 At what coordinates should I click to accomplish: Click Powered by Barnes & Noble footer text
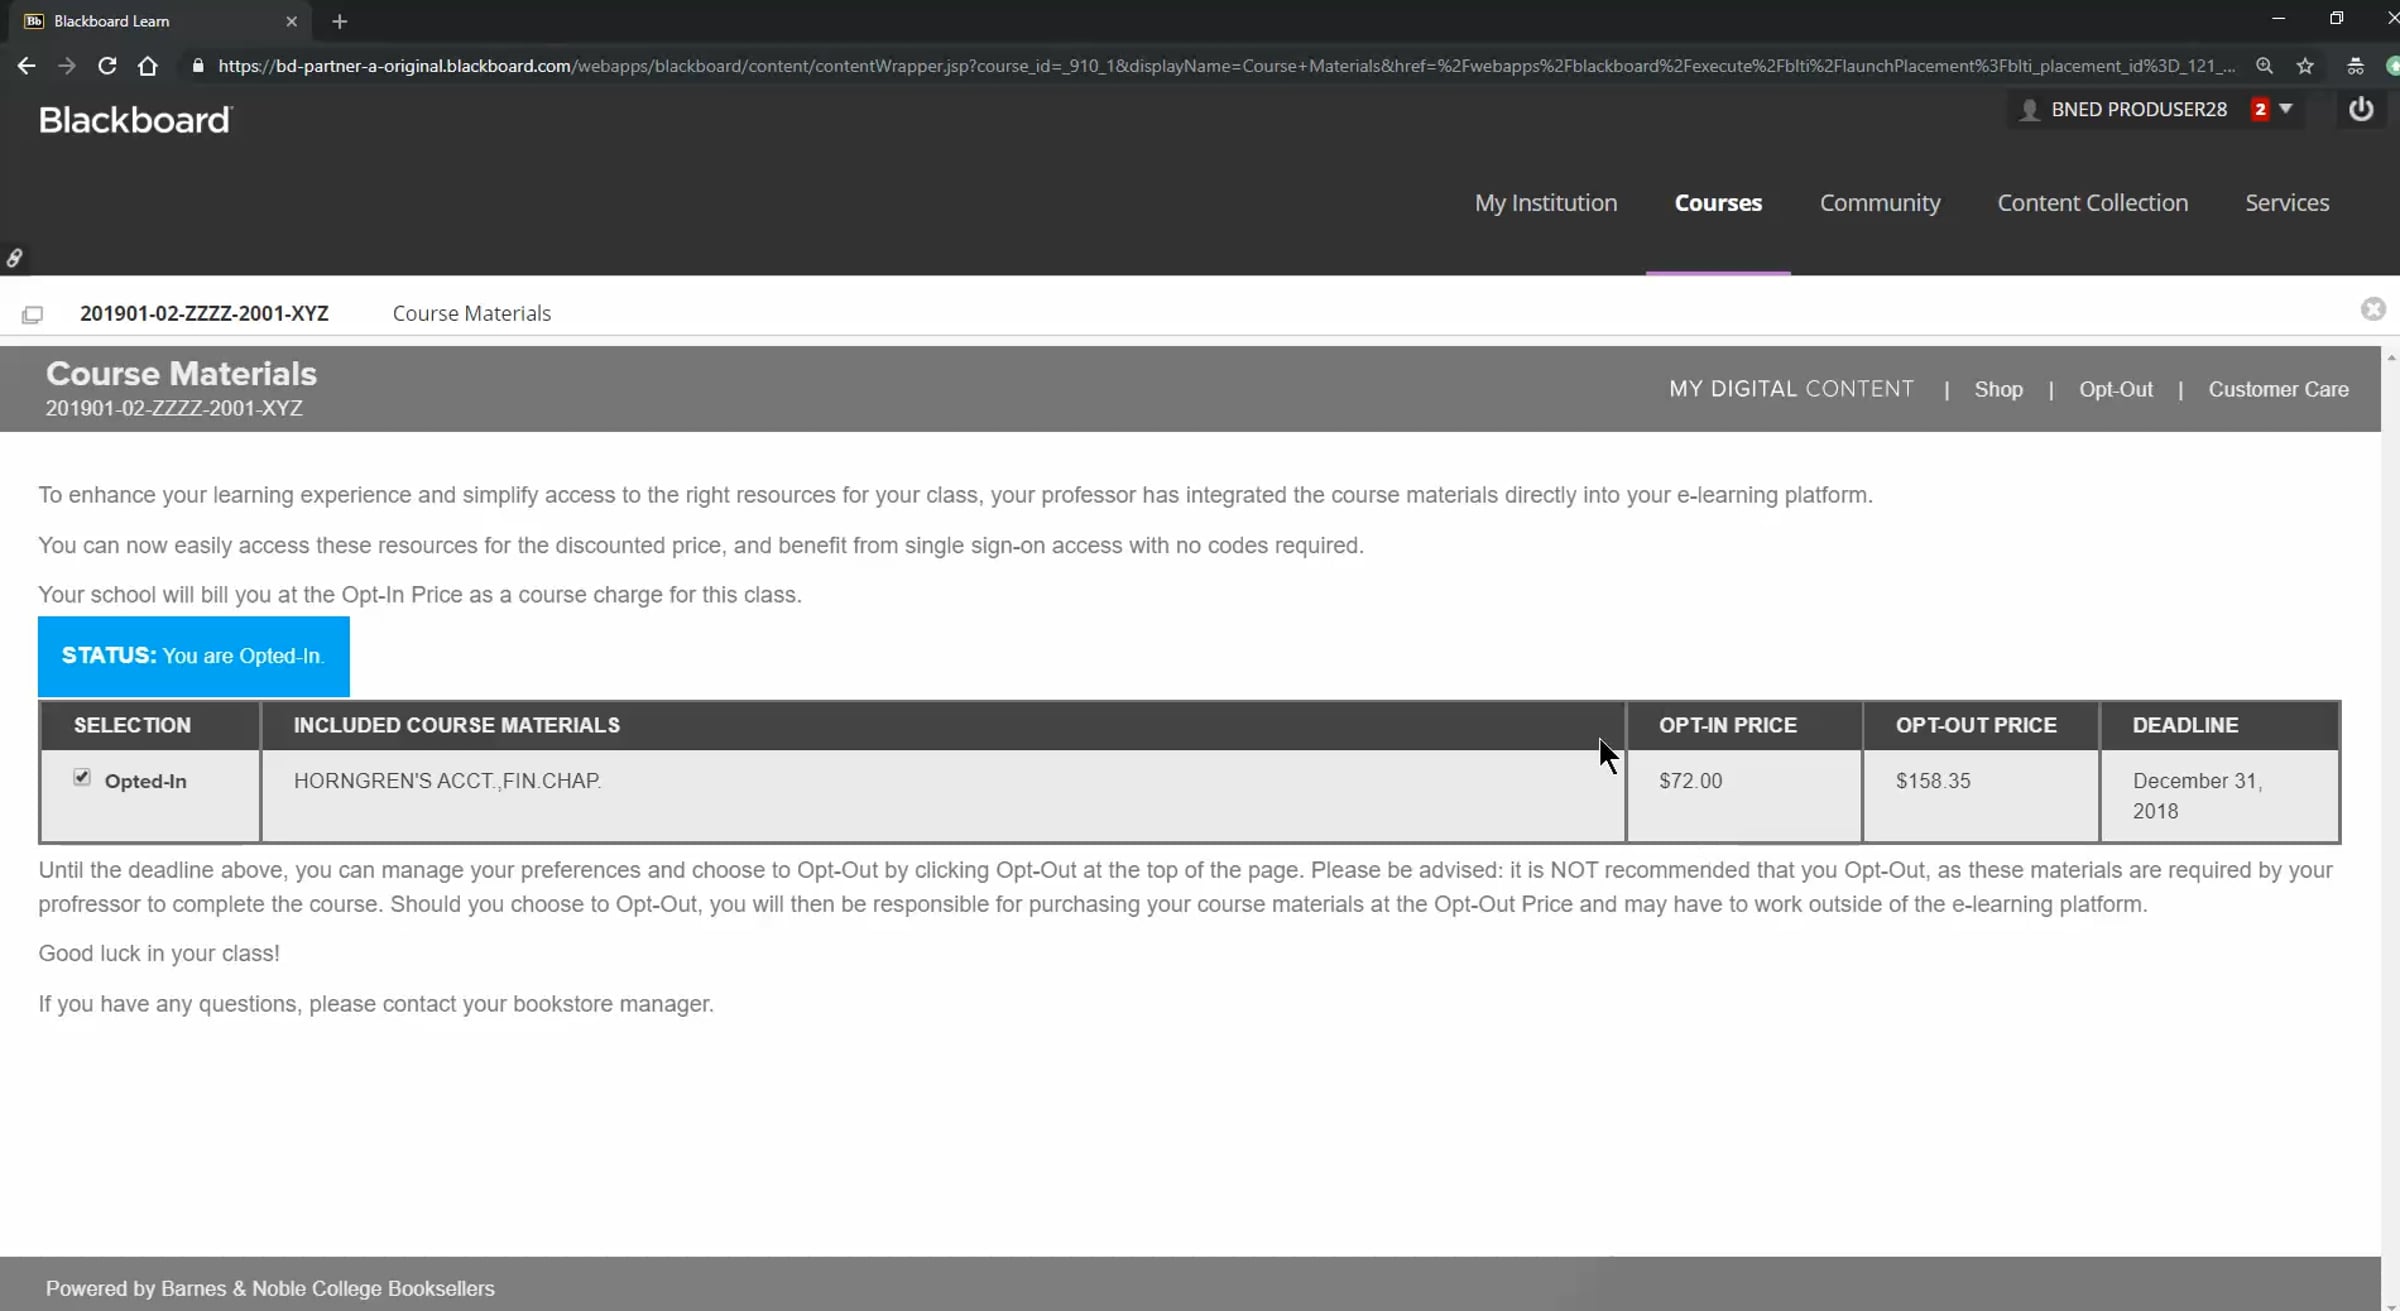[270, 1289]
